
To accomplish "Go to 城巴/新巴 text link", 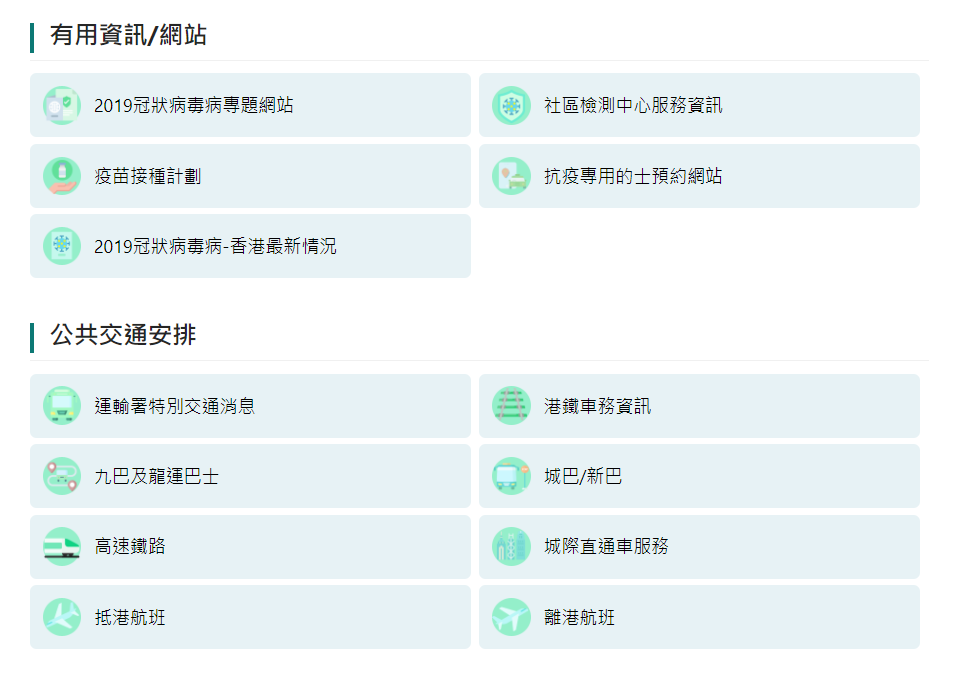I will pos(583,476).
